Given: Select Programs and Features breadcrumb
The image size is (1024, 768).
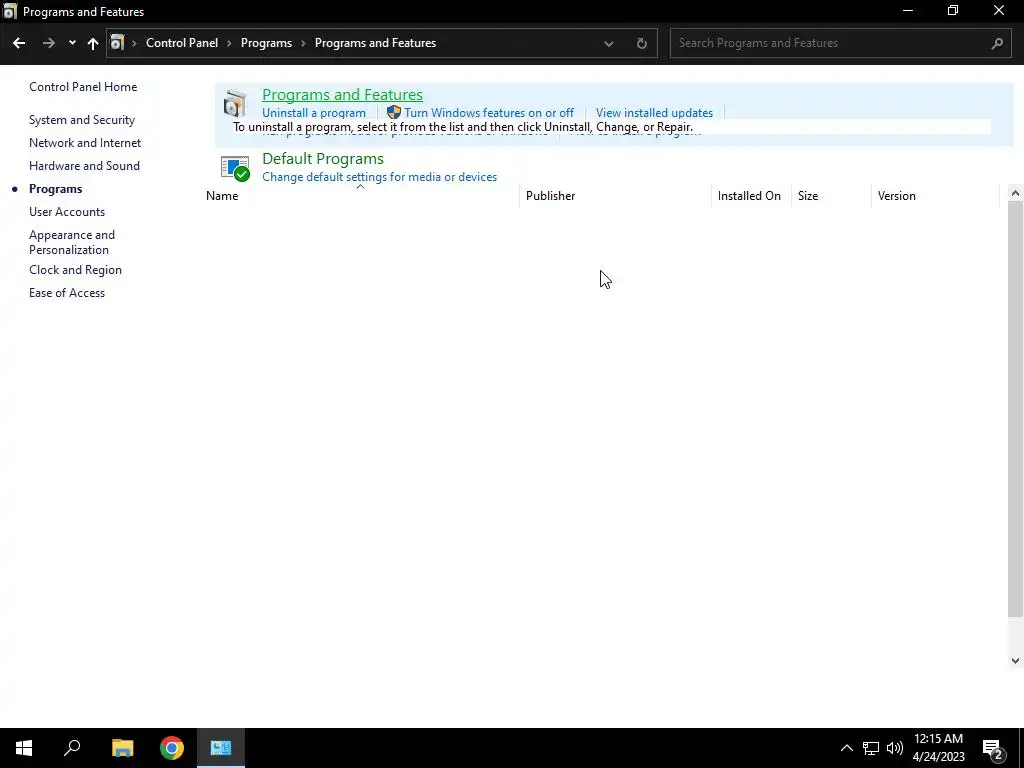Looking at the screenshot, I should 375,43.
